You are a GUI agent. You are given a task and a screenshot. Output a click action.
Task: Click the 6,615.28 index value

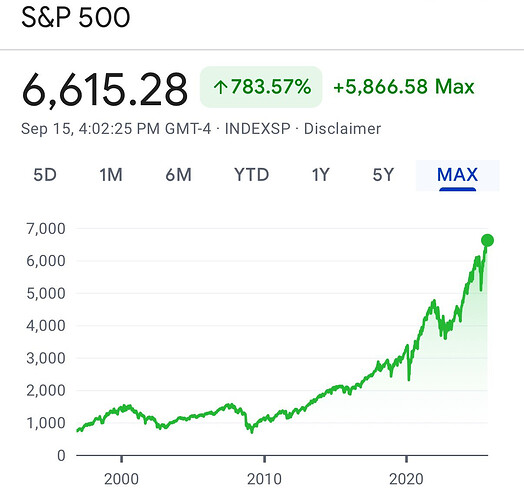104,90
